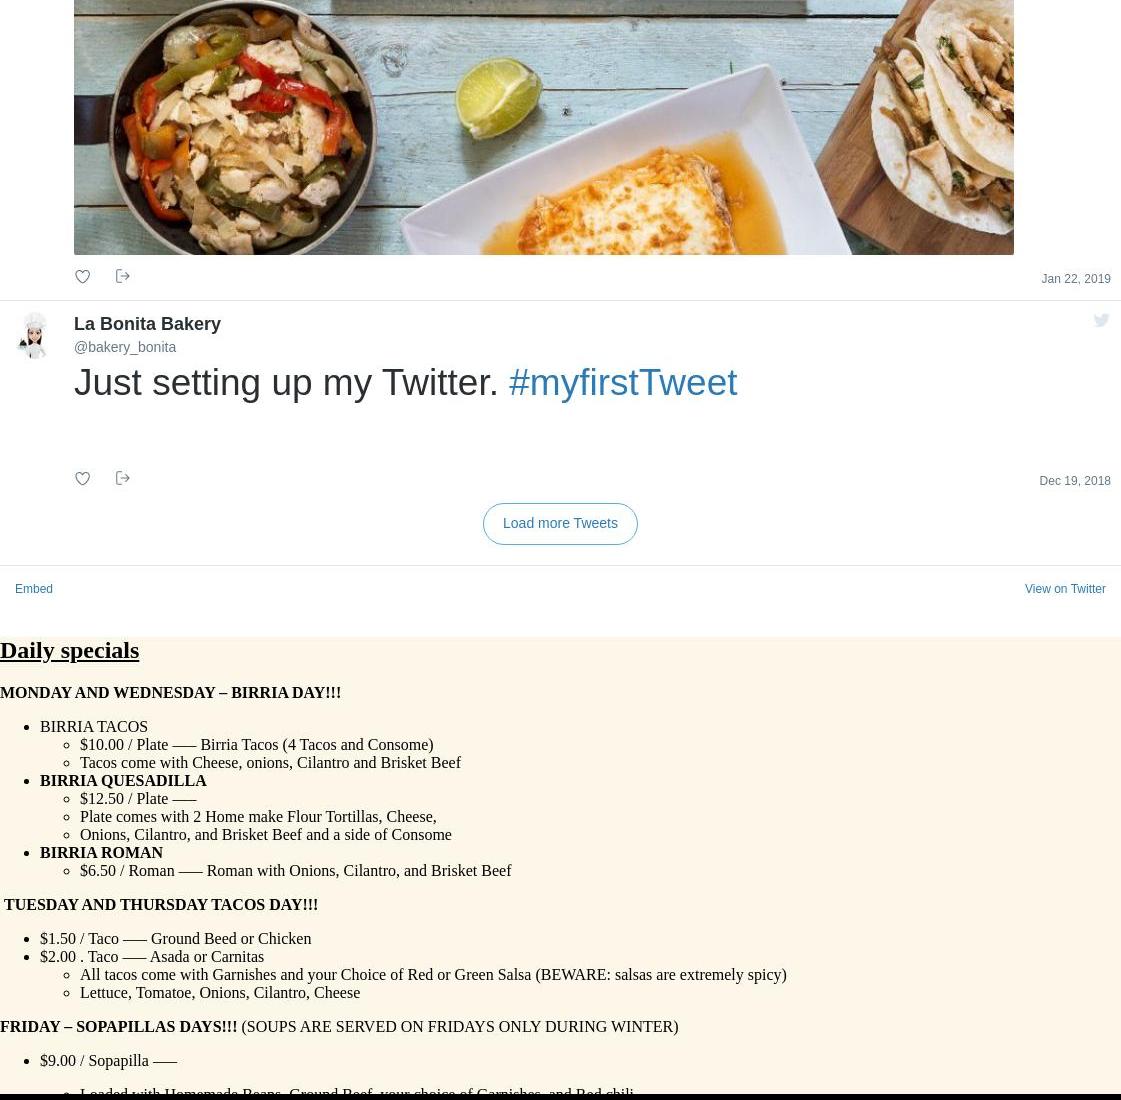The width and height of the screenshot is (1121, 1100).
Task: Open View on Twitter link
Action: 1065,589
